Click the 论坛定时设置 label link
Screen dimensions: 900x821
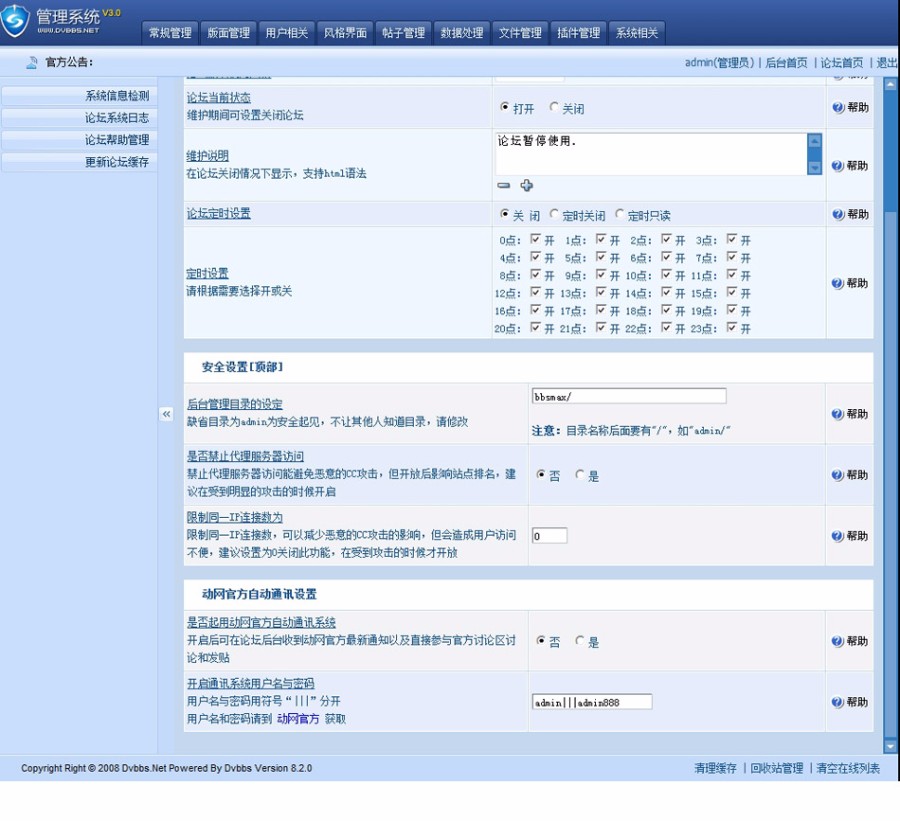click(x=218, y=214)
